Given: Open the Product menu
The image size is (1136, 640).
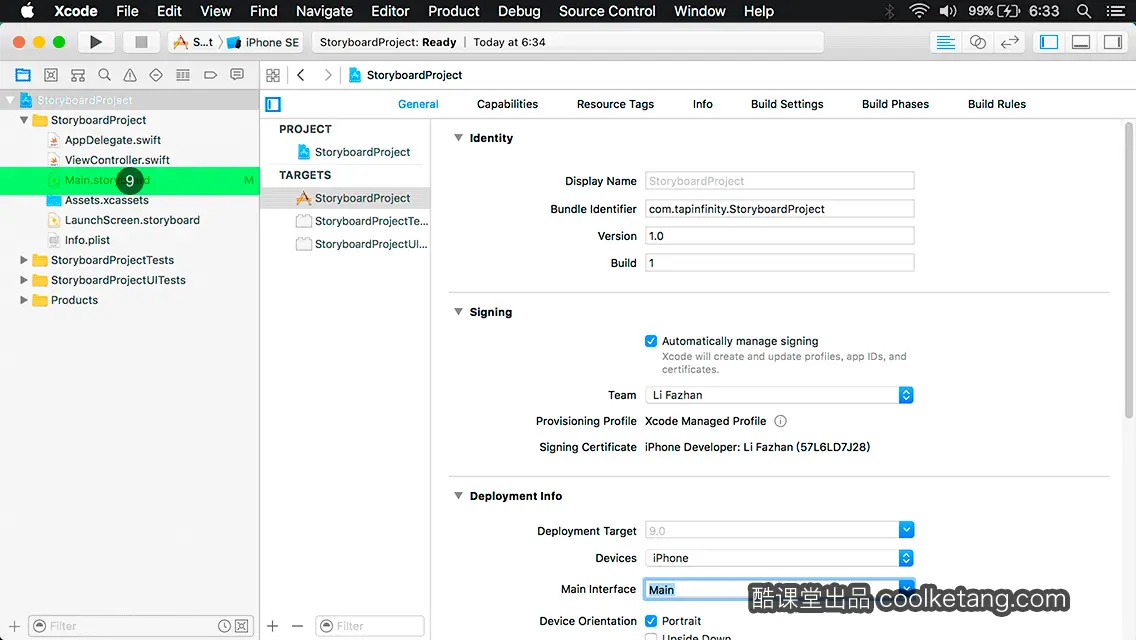Looking at the screenshot, I should (454, 11).
